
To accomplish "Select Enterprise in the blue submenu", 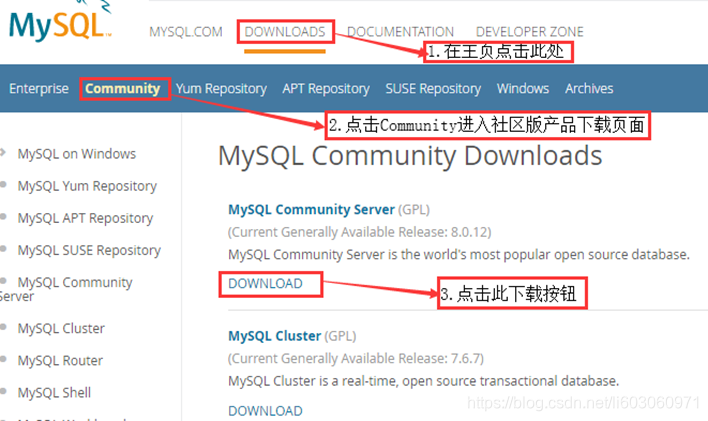I will [x=39, y=89].
